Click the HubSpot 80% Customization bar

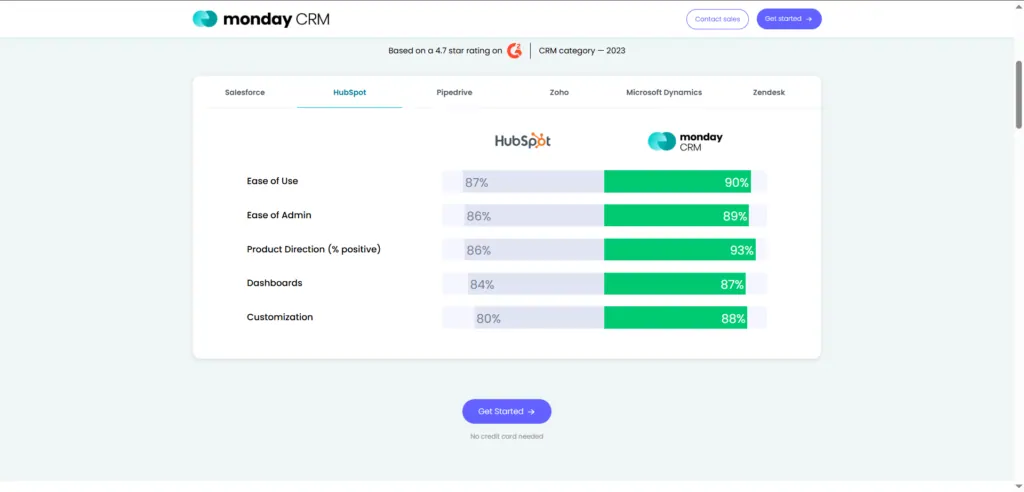539,318
